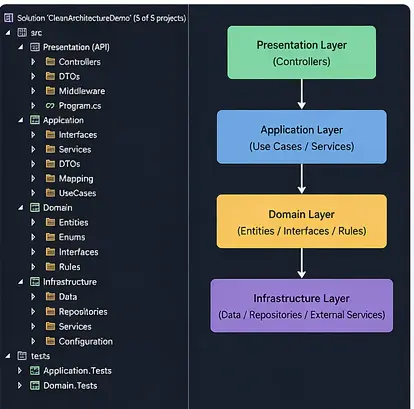Select the 'Infrastructure' project label
The image size is (414, 409).
coord(70,282)
